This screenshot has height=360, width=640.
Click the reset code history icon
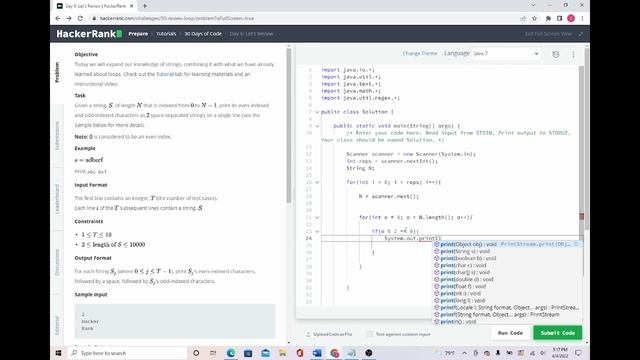556,54
